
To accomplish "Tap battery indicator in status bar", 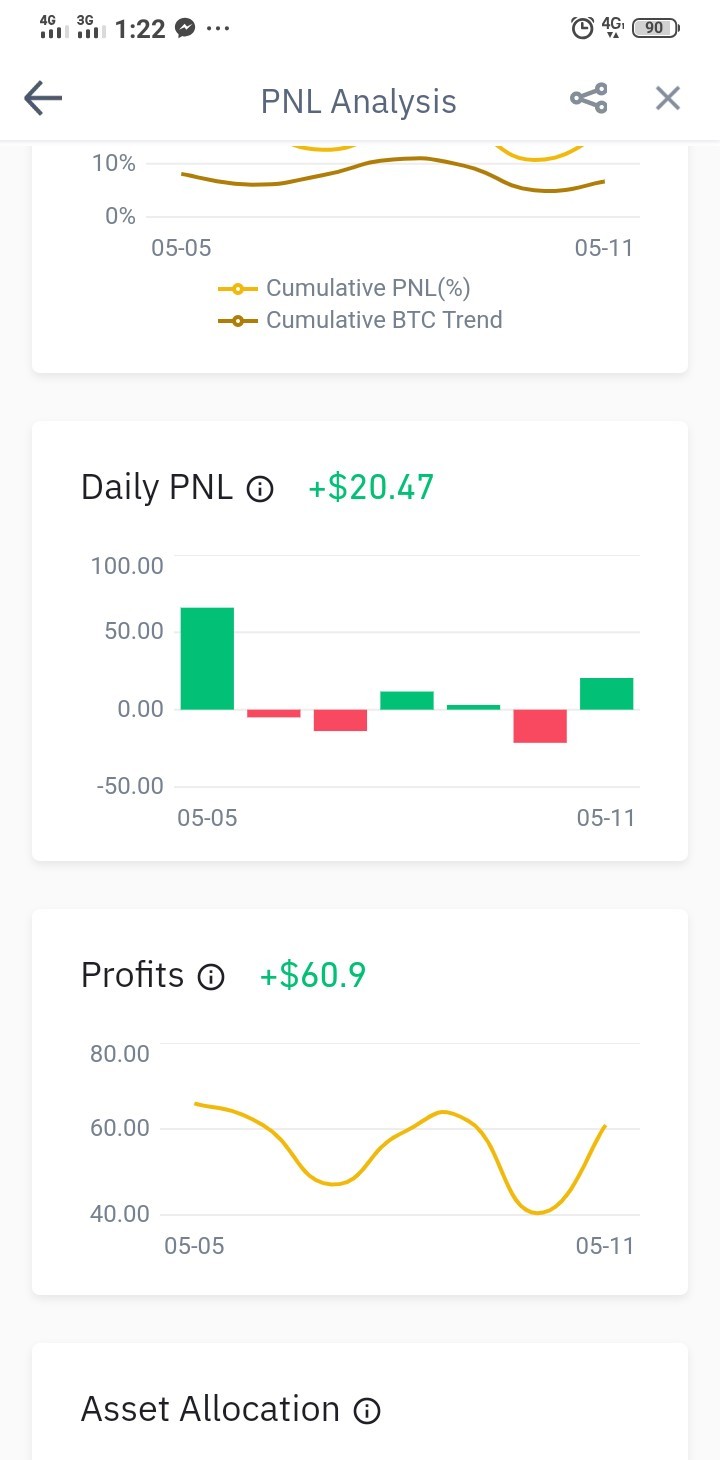I will click(655, 29).
